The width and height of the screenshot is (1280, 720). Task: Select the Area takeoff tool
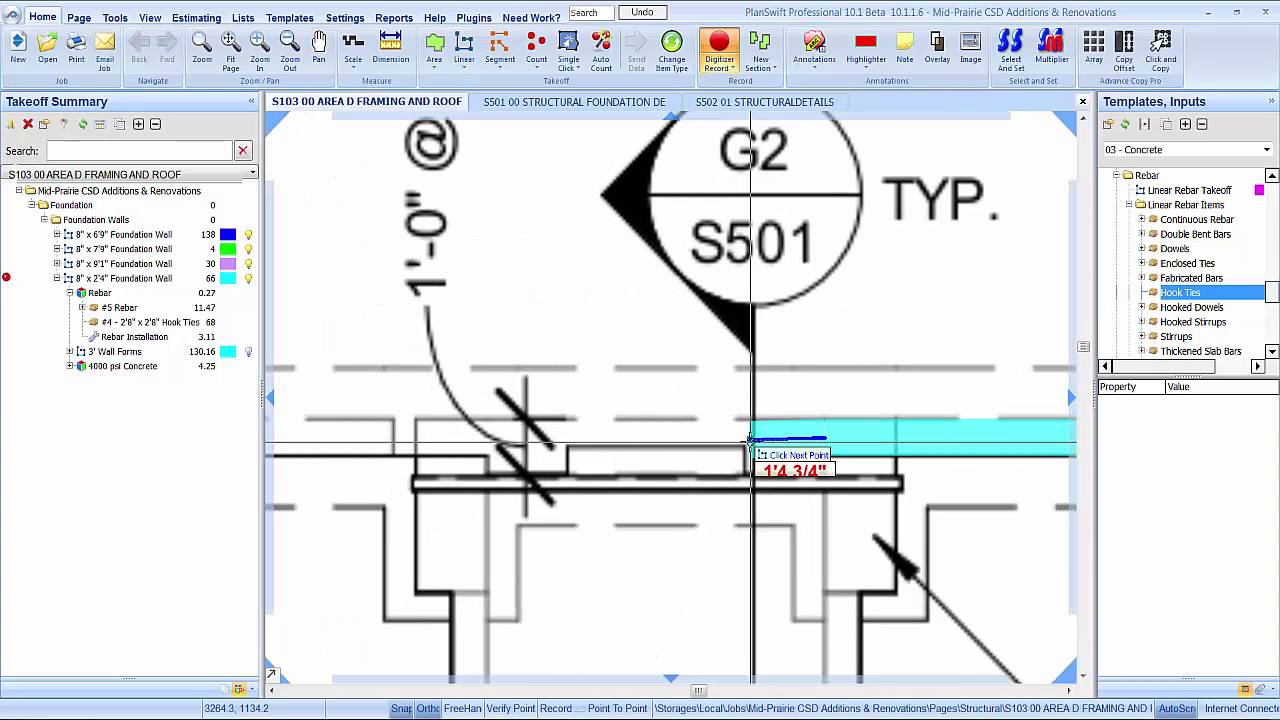click(434, 47)
